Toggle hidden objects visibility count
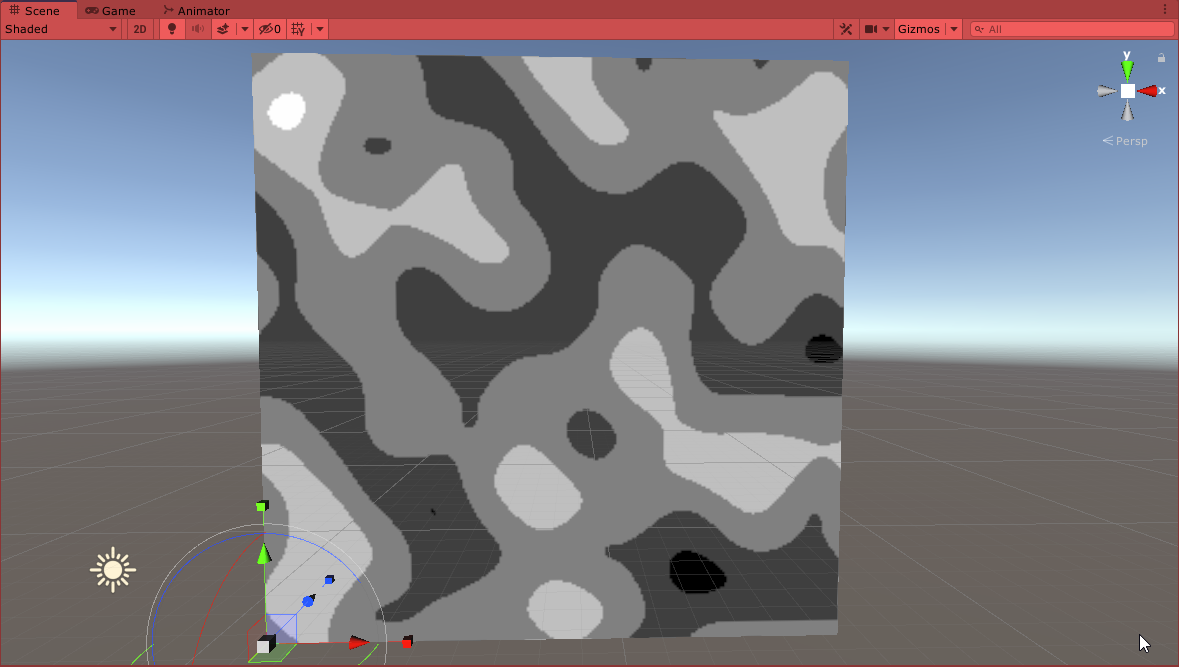Screen dimensions: 1179x667 (x=270, y=29)
